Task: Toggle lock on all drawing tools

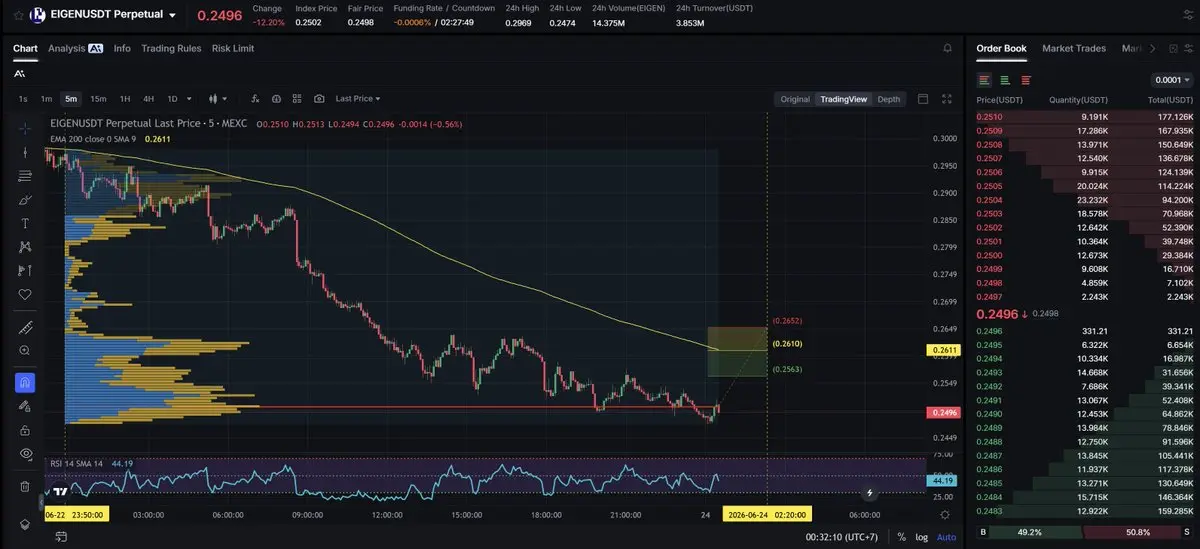Action: (25, 430)
